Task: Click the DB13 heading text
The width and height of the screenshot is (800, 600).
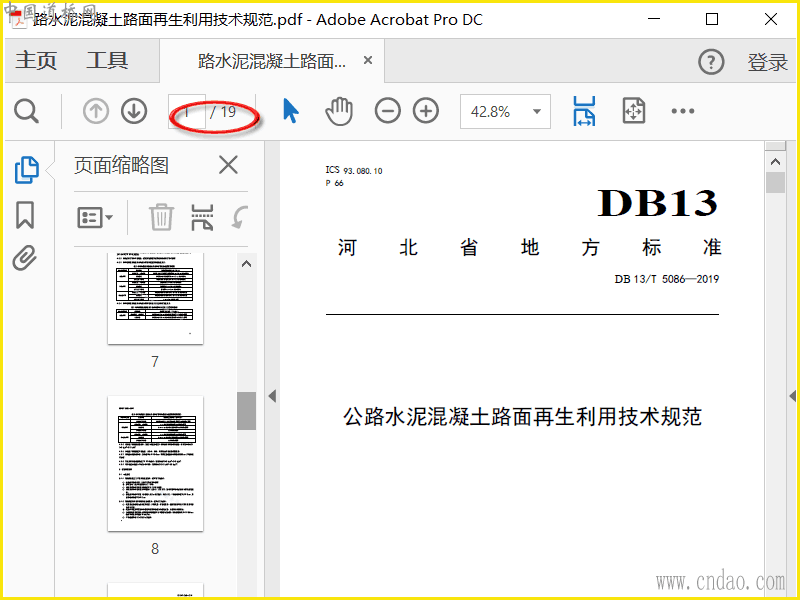Action: (658, 203)
